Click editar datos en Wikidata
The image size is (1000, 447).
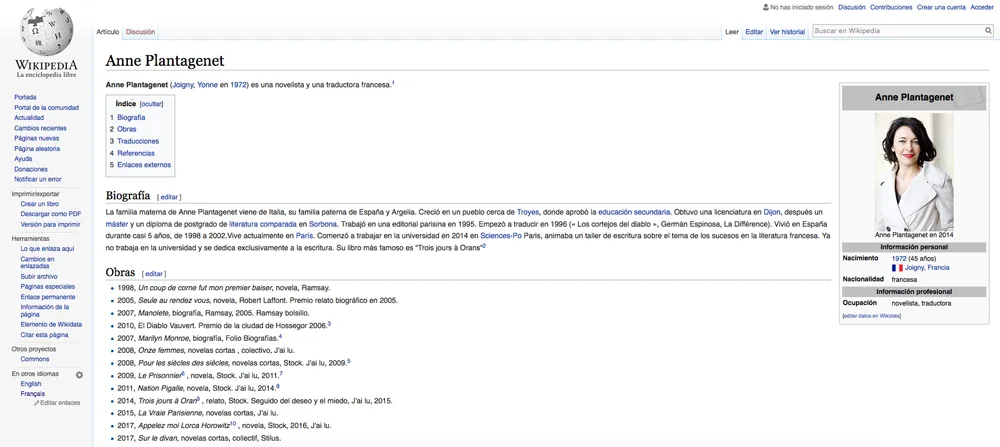tap(872, 316)
